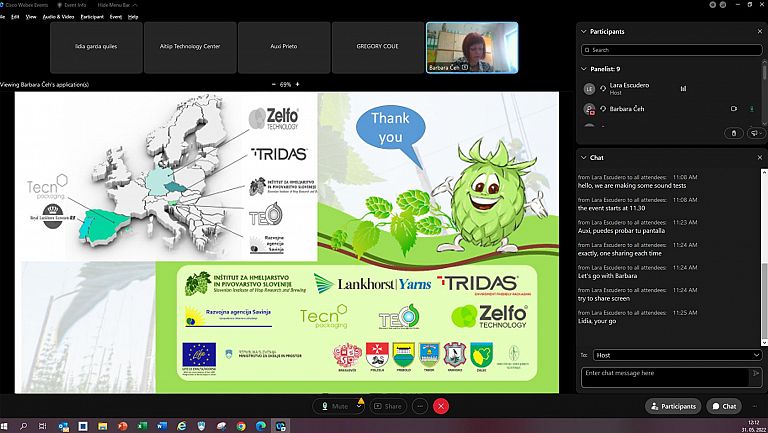
Task: Open the Participant menu
Action: pos(92,17)
